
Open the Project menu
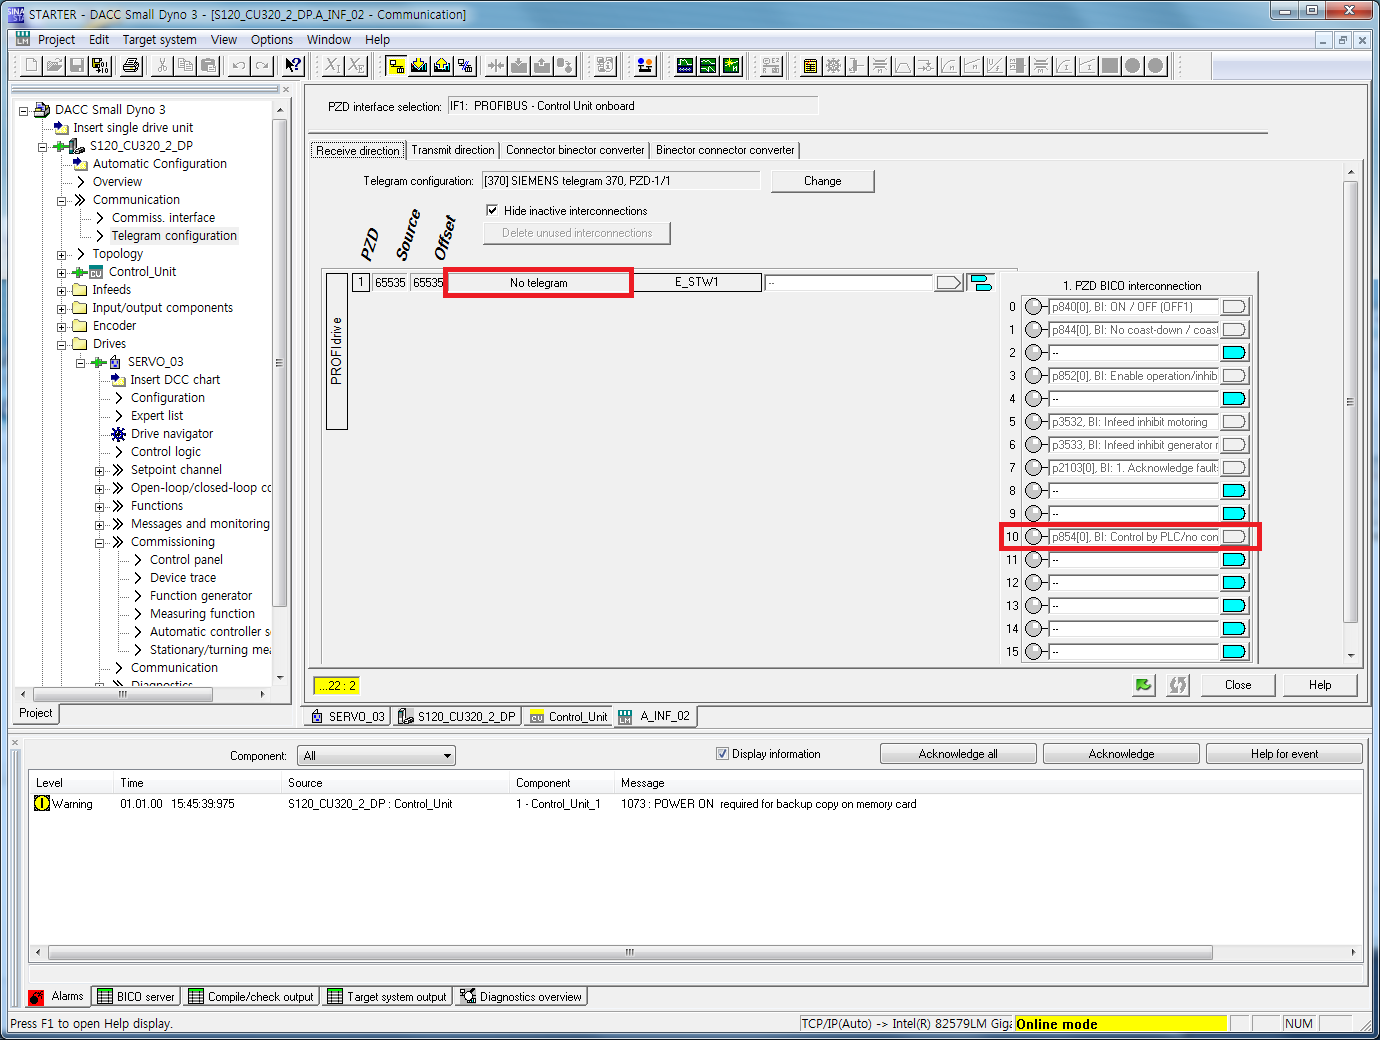tap(56, 40)
